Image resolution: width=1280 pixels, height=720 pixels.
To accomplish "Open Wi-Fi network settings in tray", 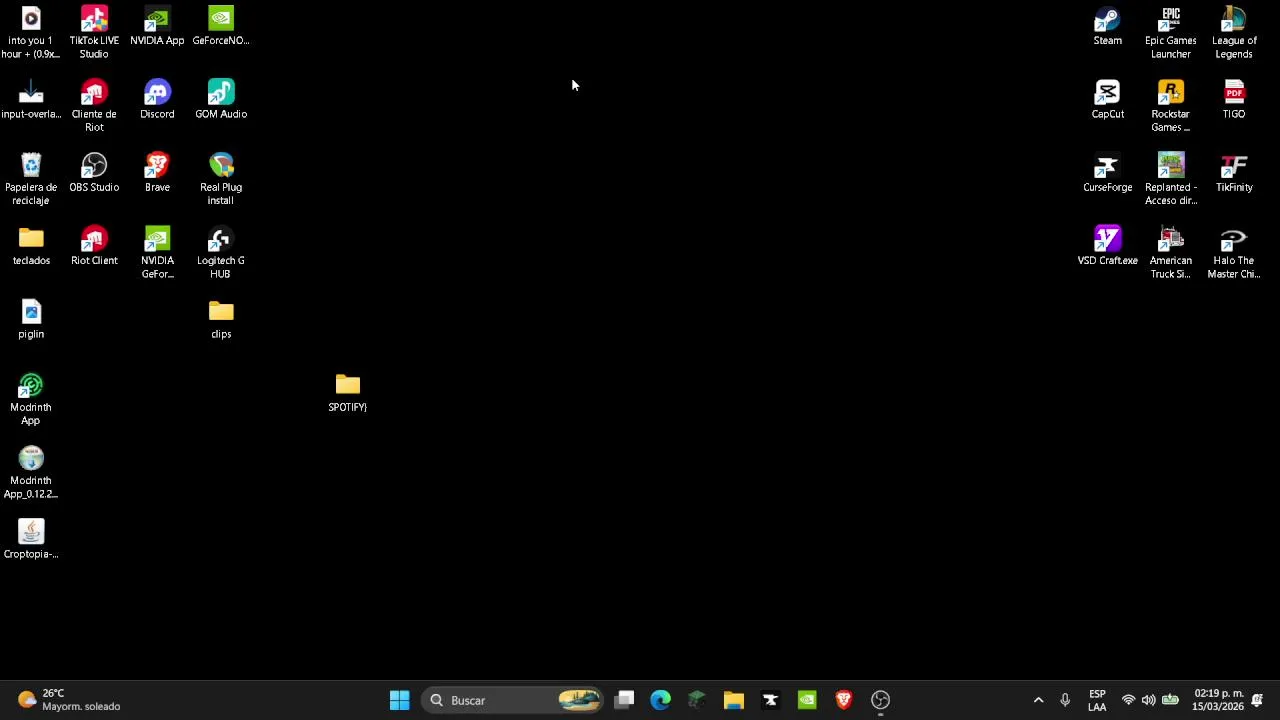I will [x=1128, y=700].
